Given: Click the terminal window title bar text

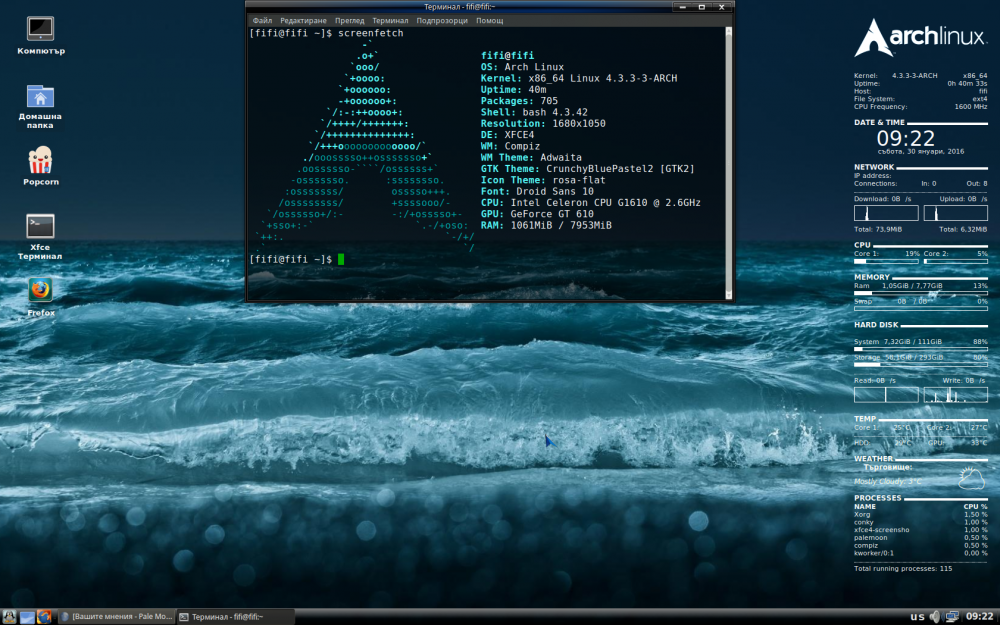Looking at the screenshot, I should [459, 7].
